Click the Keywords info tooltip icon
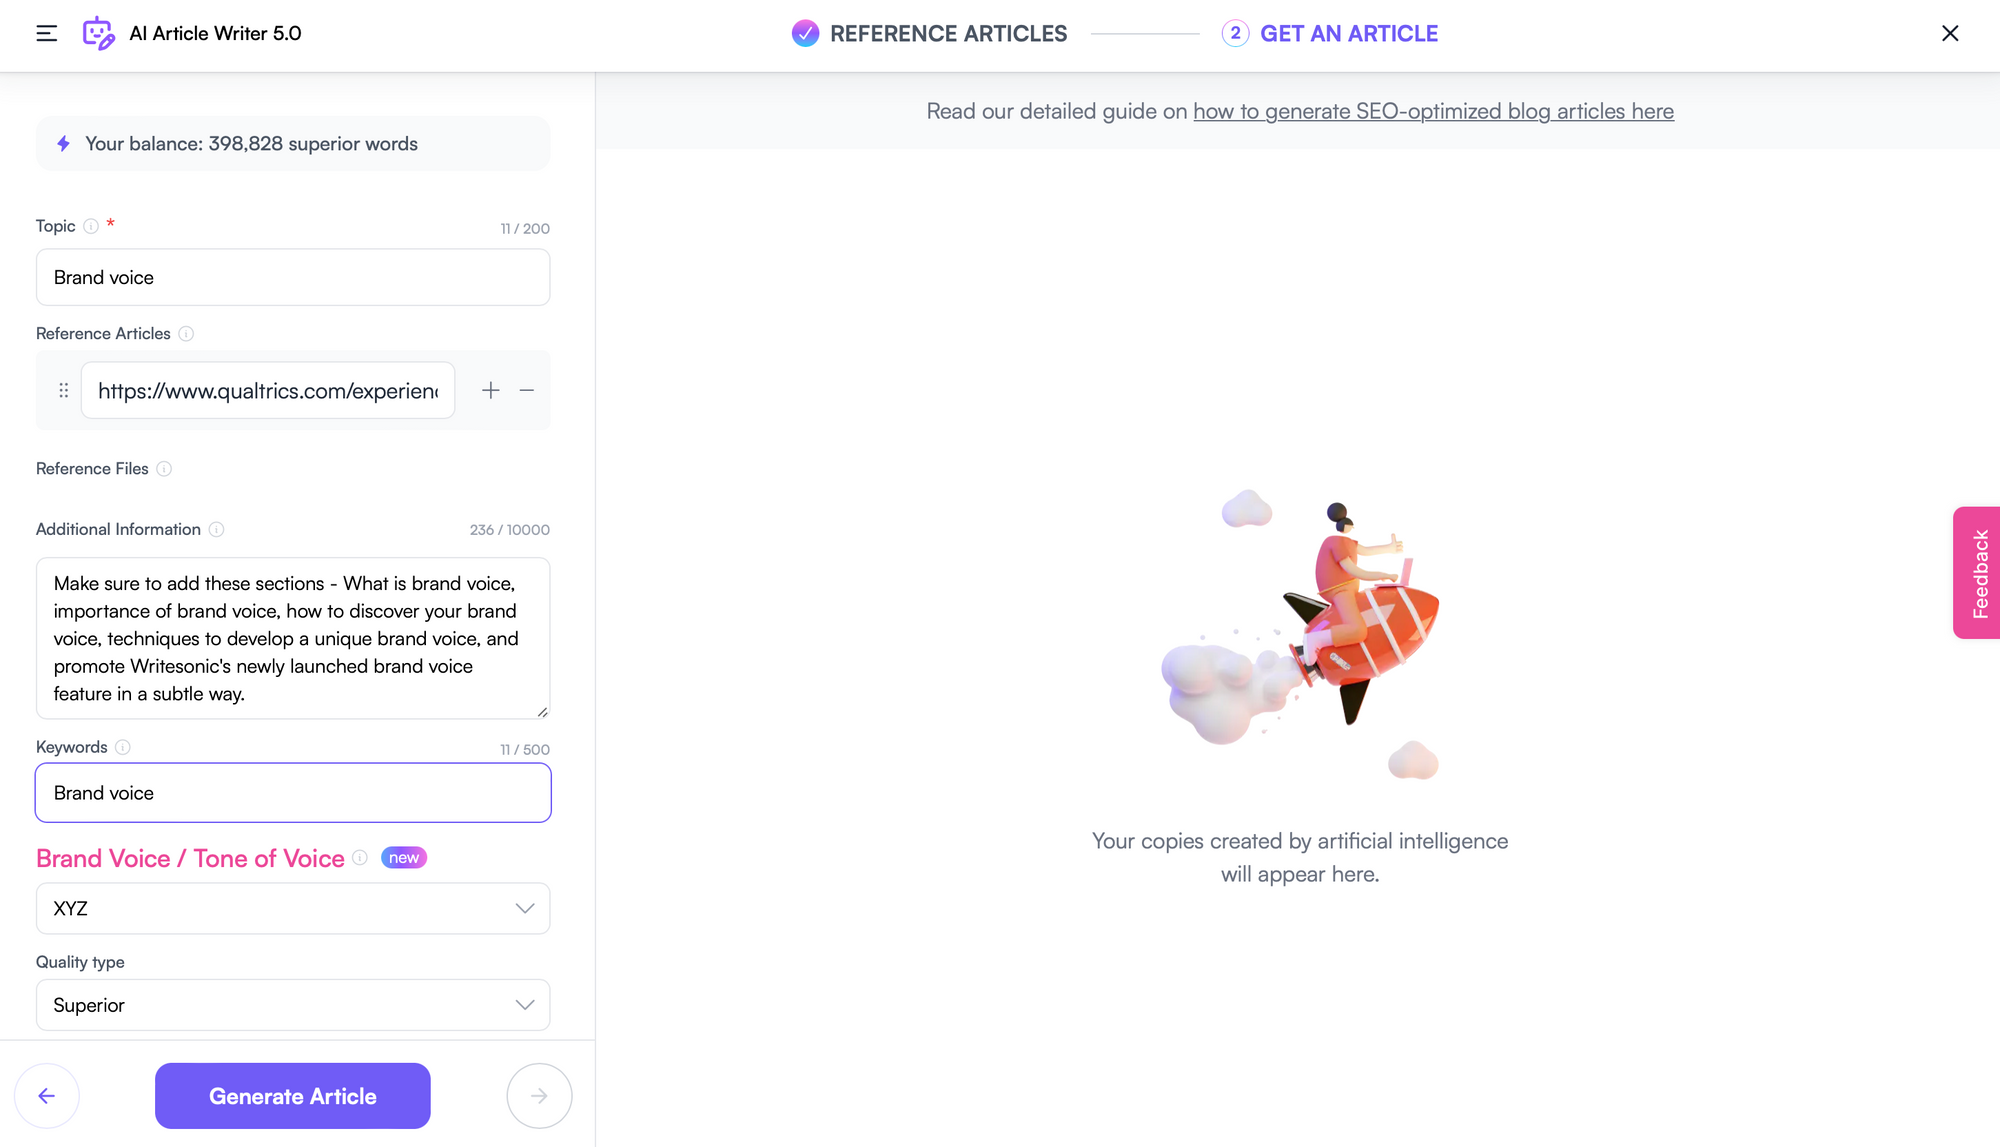 pos(121,747)
